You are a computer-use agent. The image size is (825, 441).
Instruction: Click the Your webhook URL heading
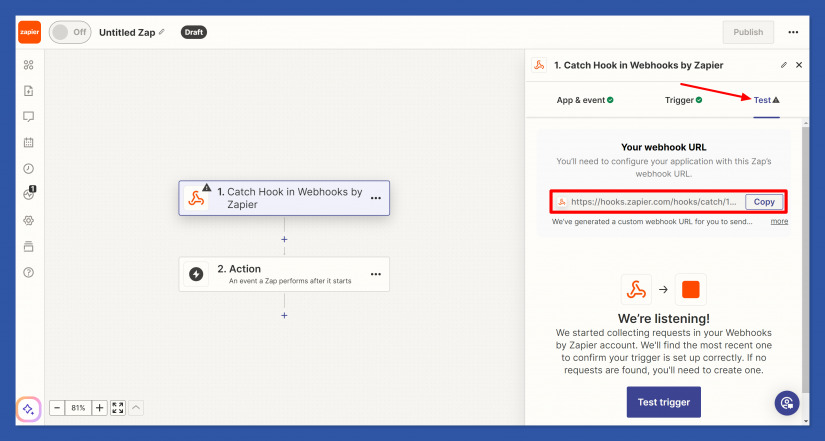pos(663,147)
